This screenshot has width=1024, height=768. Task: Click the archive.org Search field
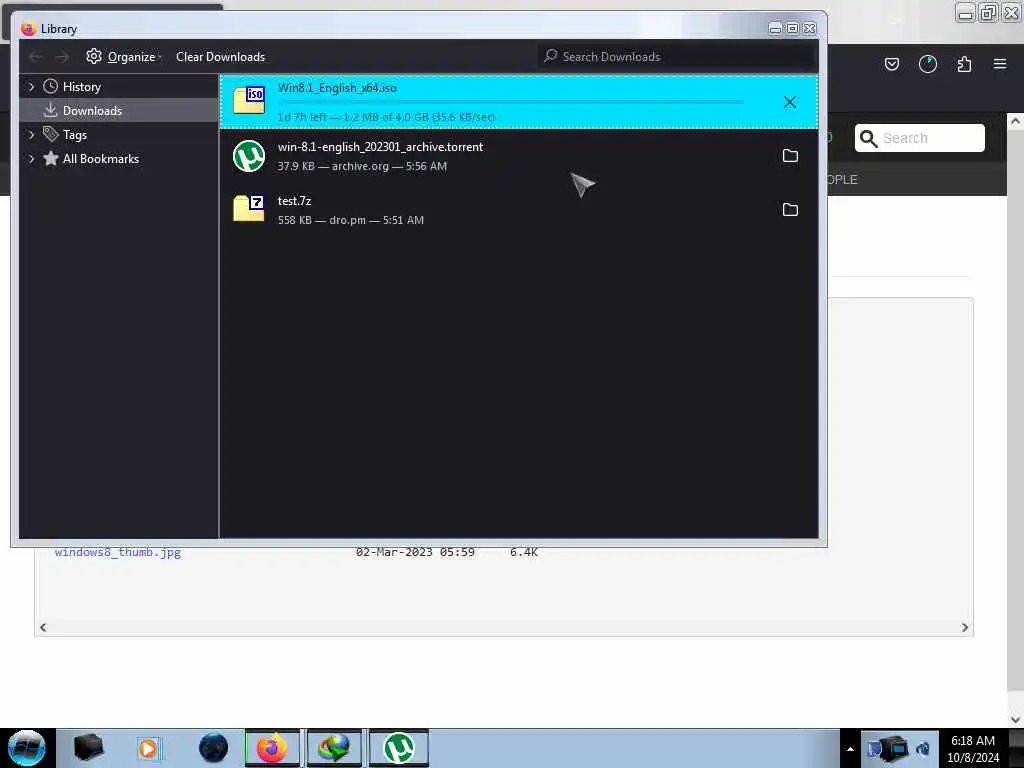[920, 138]
